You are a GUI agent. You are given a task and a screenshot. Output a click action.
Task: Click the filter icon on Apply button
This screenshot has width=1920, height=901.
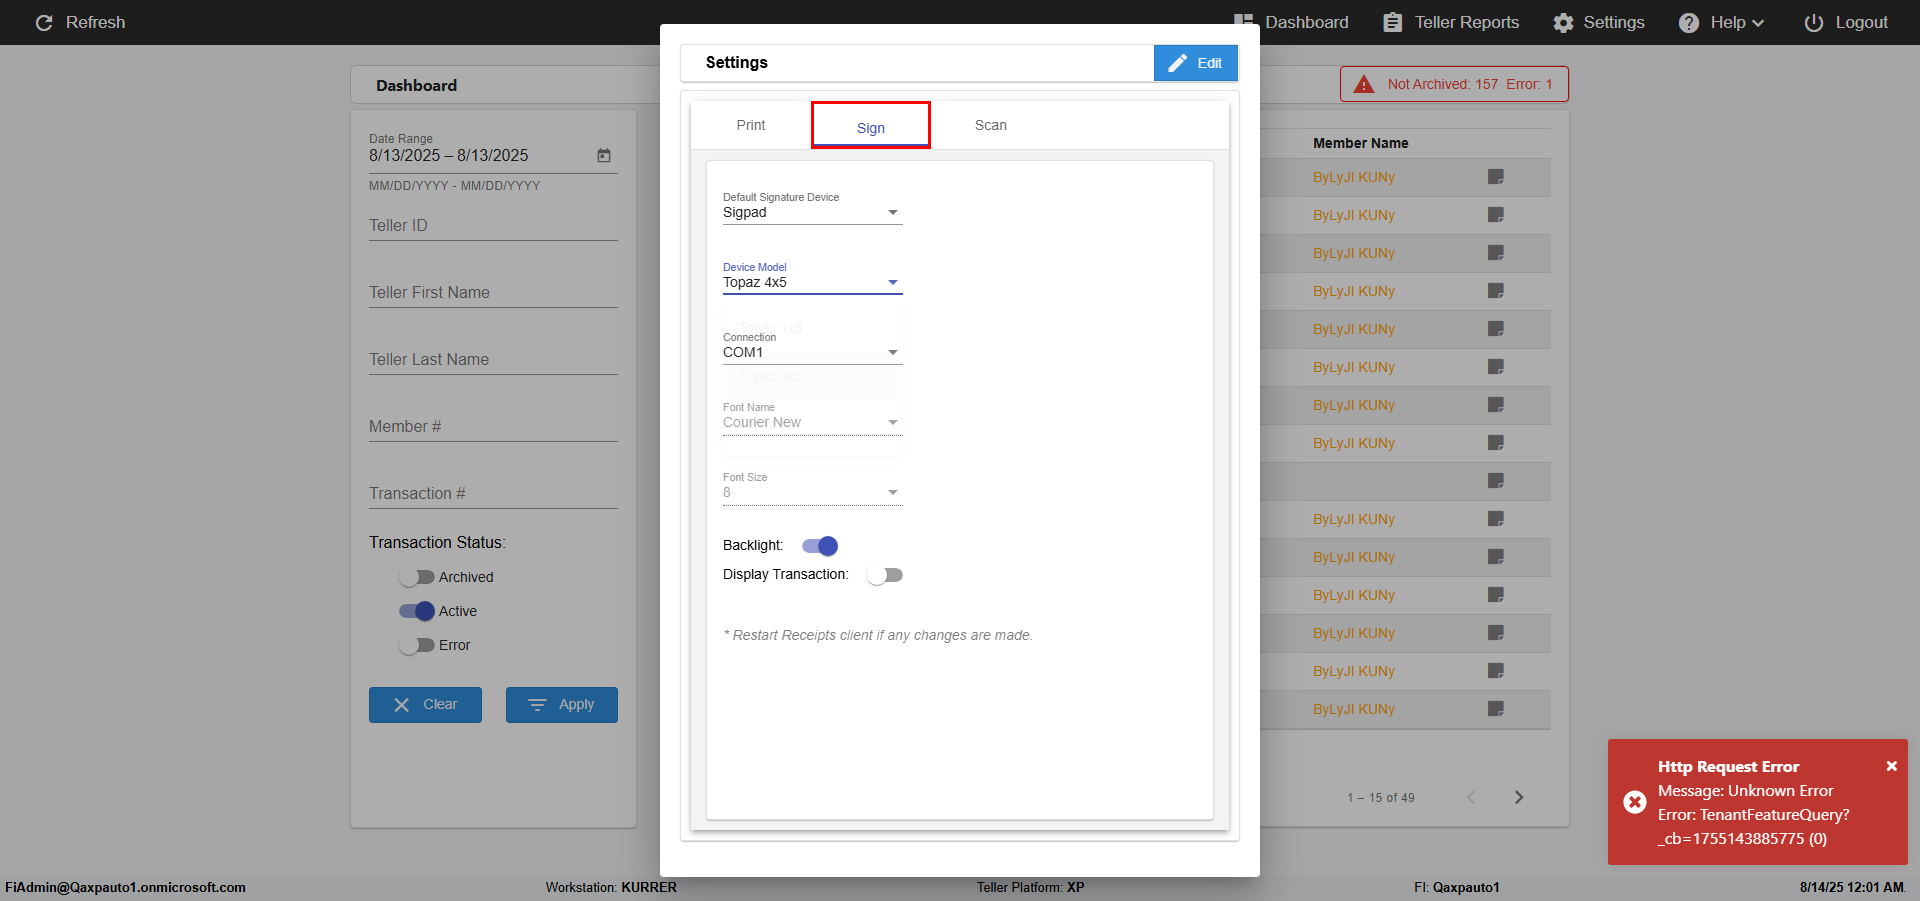click(x=537, y=705)
